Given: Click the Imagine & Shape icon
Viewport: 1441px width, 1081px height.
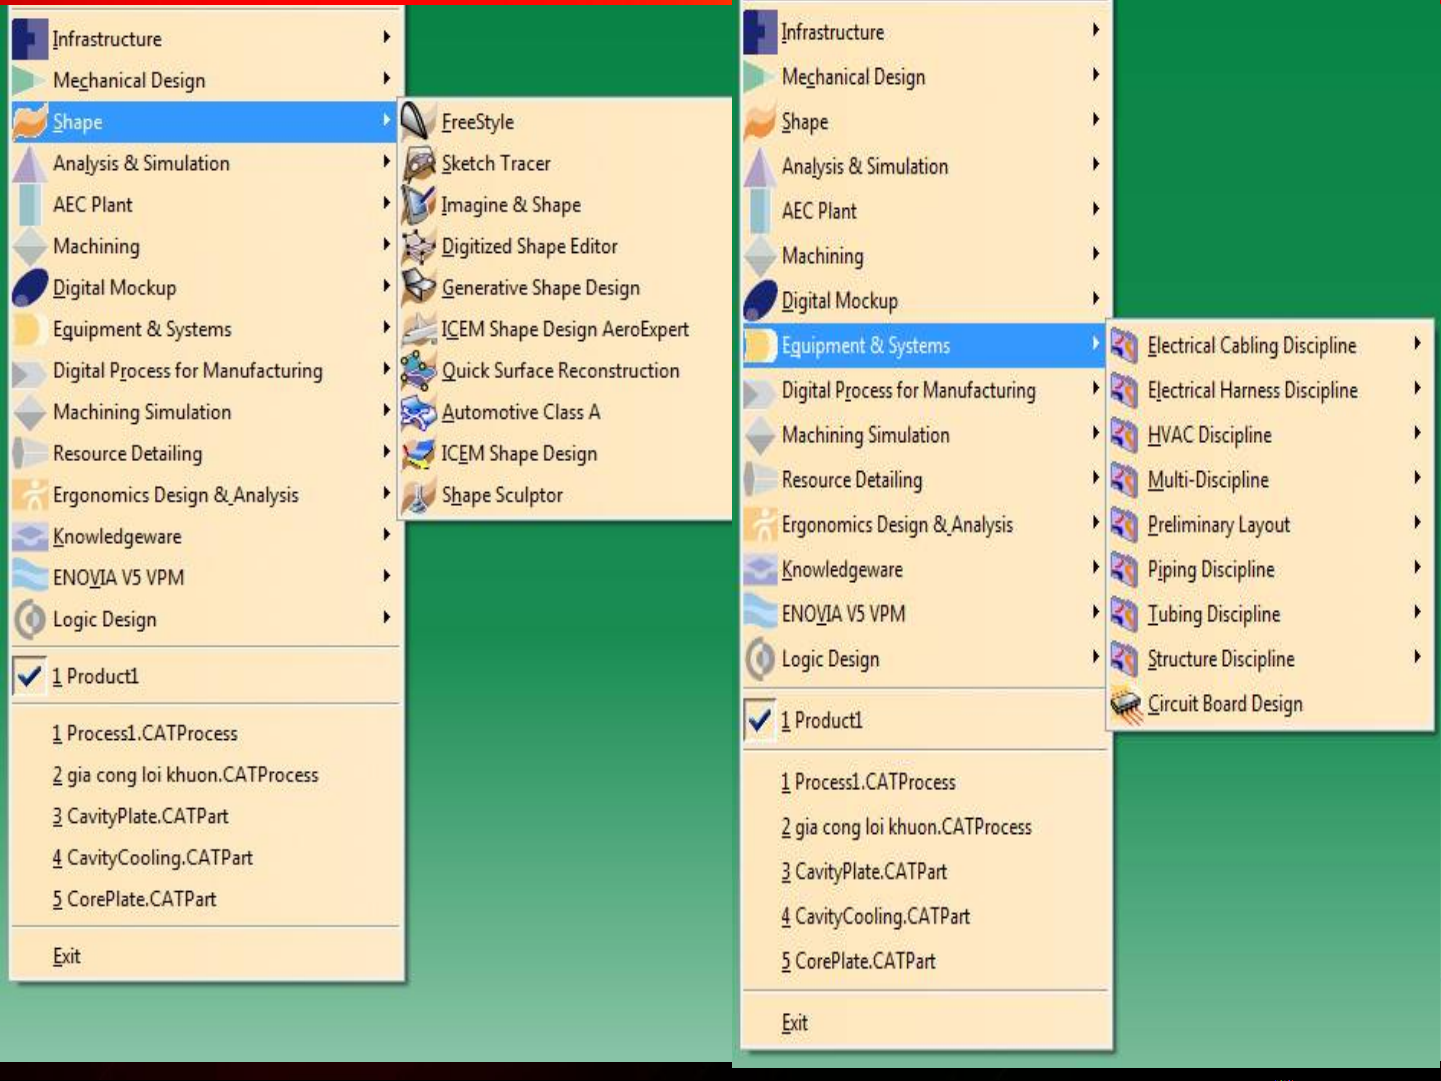Looking at the screenshot, I should [x=418, y=204].
